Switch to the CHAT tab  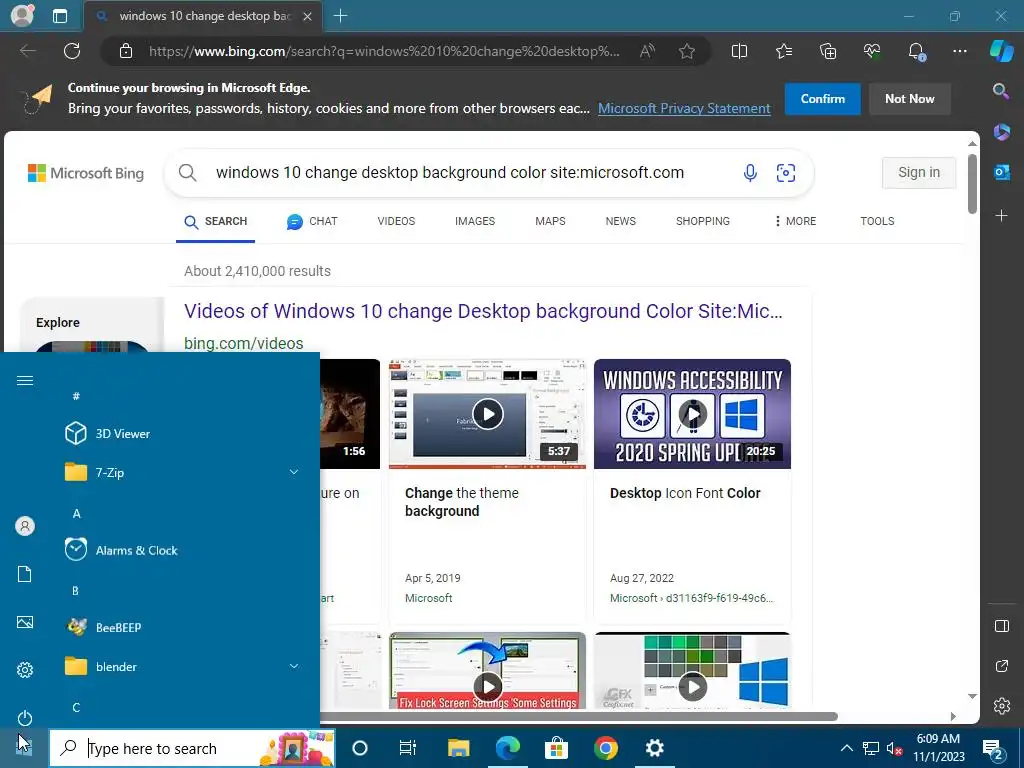click(x=312, y=221)
